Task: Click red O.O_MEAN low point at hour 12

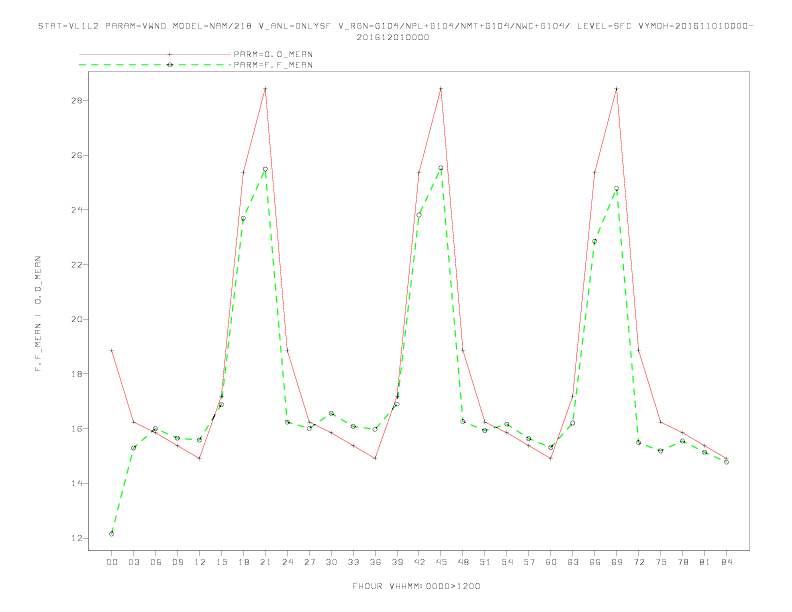Action: (x=200, y=458)
